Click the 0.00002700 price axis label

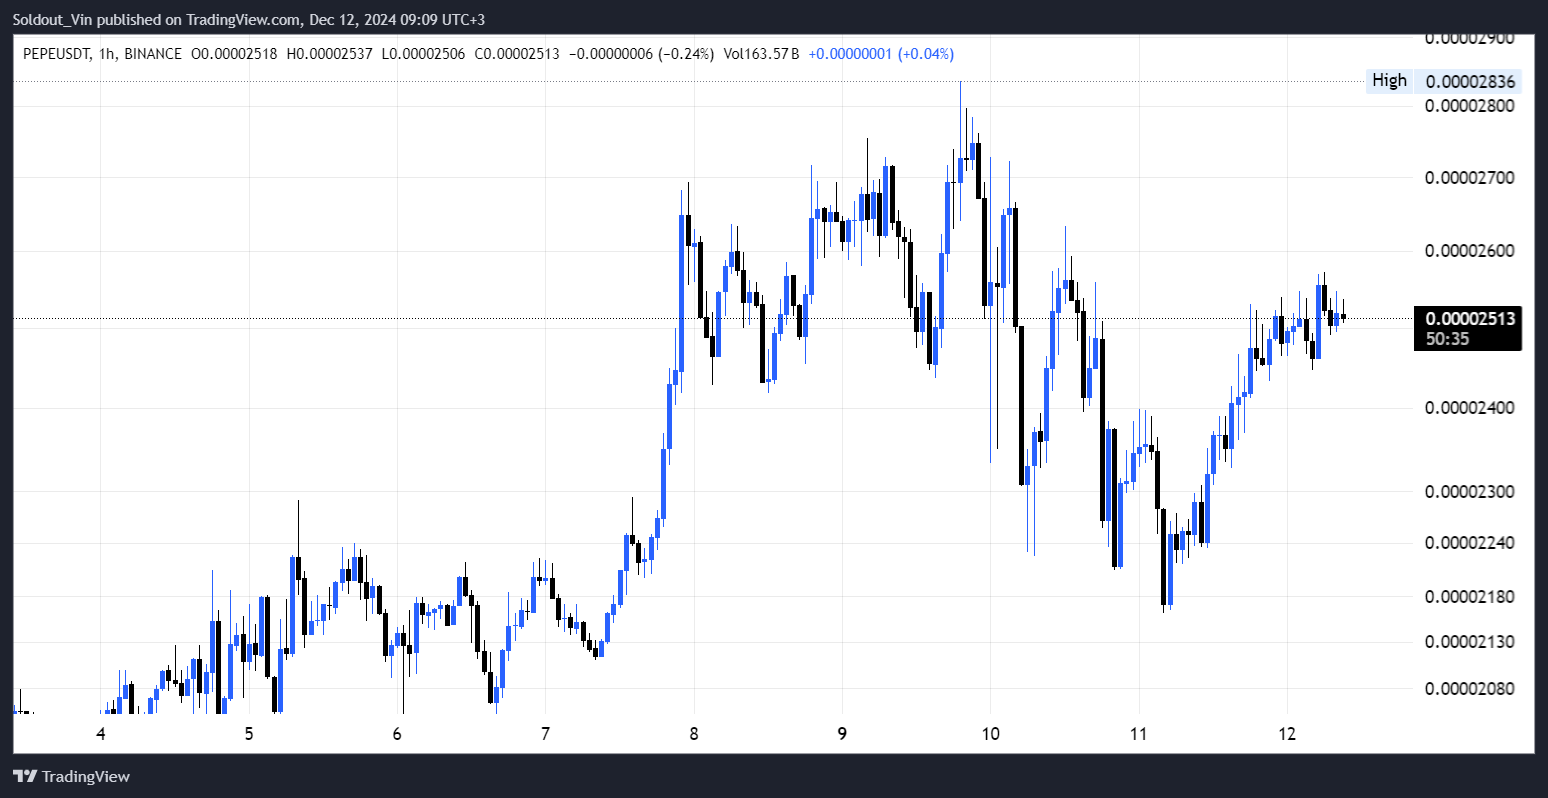coord(1470,178)
